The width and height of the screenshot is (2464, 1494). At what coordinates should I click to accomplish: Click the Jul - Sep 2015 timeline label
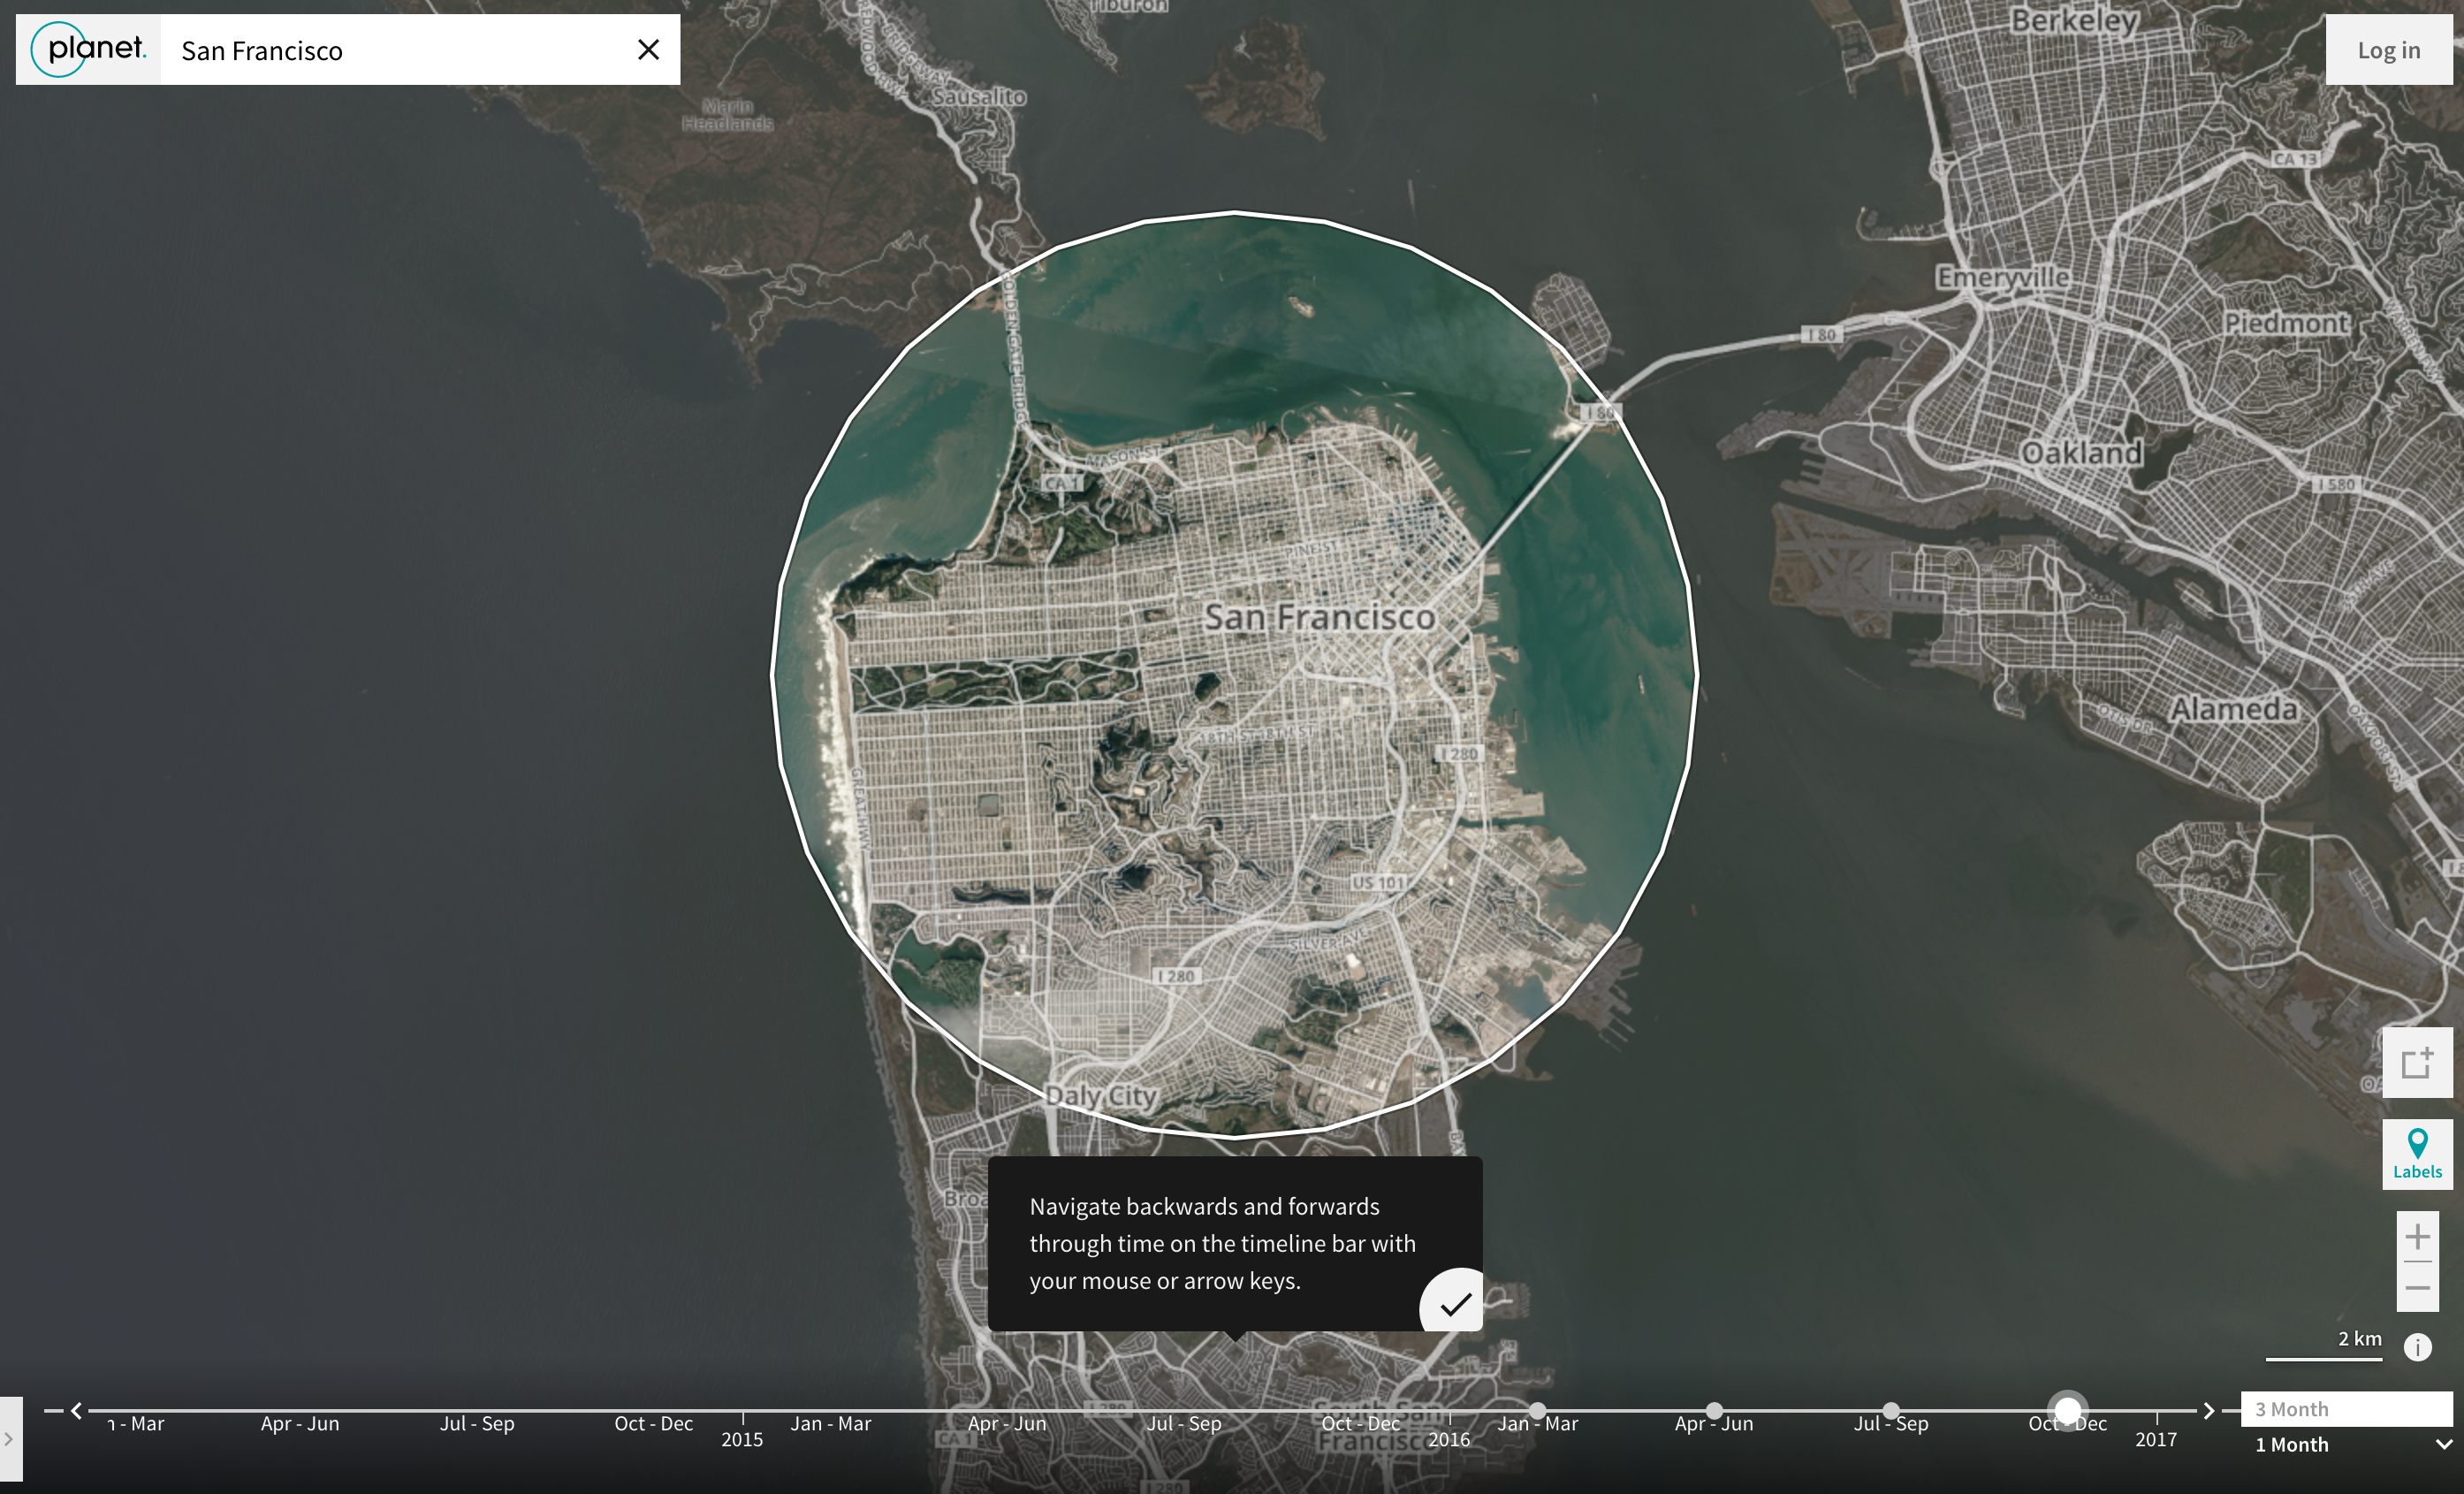coord(1184,1423)
